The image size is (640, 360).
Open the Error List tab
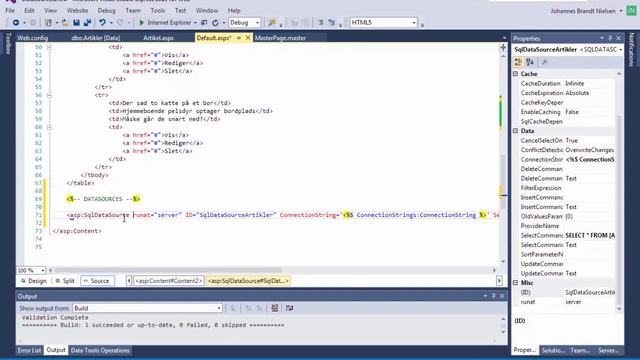(29, 350)
